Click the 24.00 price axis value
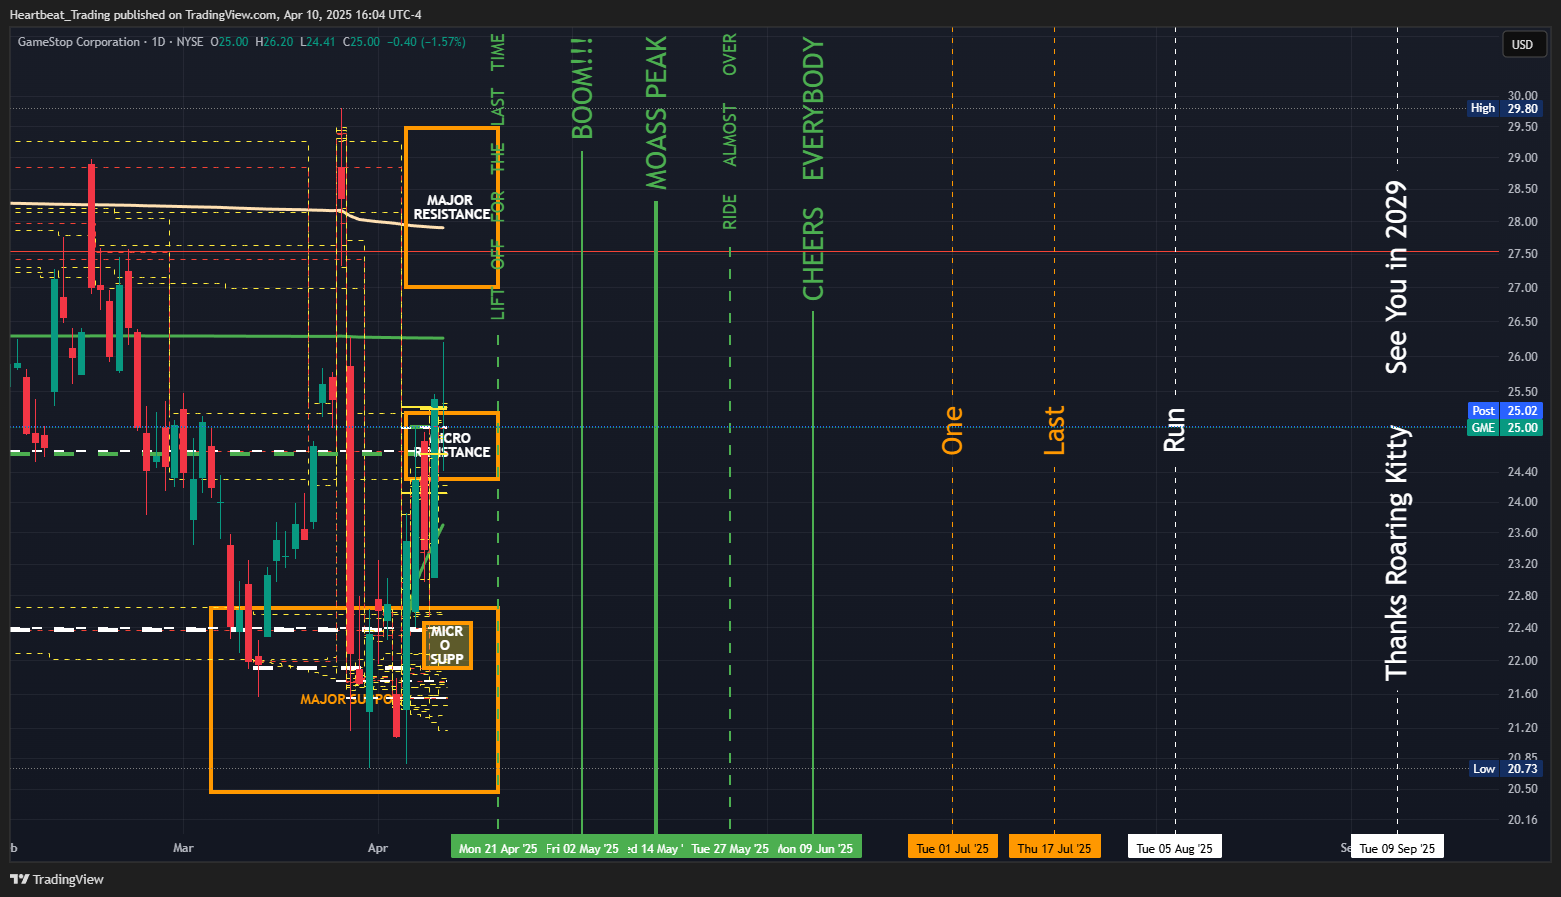 tap(1523, 502)
